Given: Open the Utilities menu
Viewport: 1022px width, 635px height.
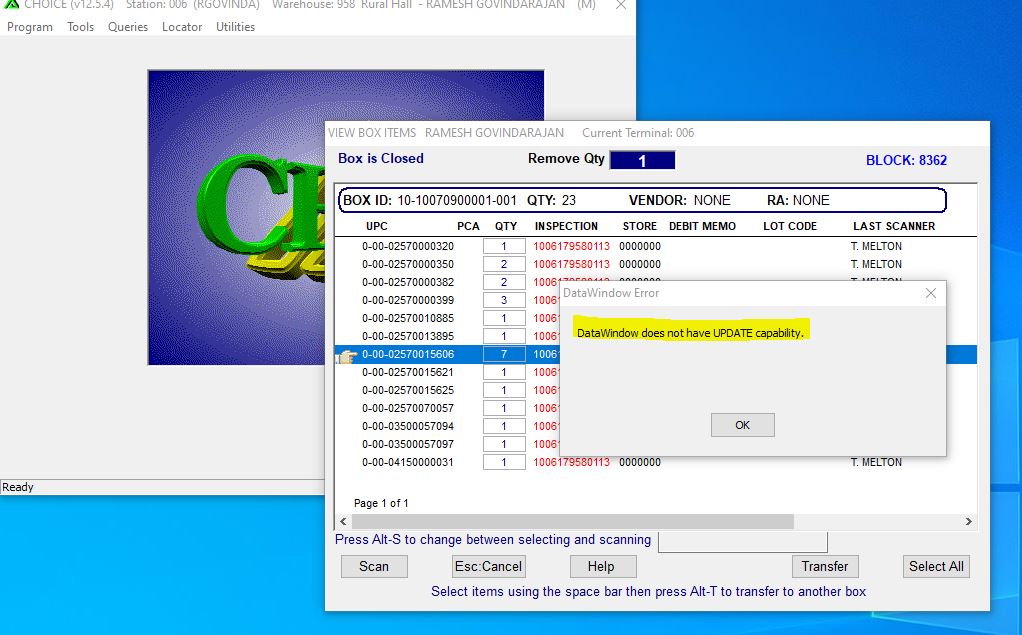Looking at the screenshot, I should (x=235, y=27).
